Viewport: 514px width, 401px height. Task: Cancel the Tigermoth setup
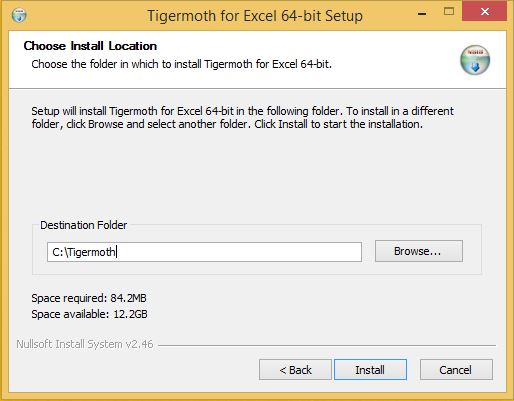(456, 370)
